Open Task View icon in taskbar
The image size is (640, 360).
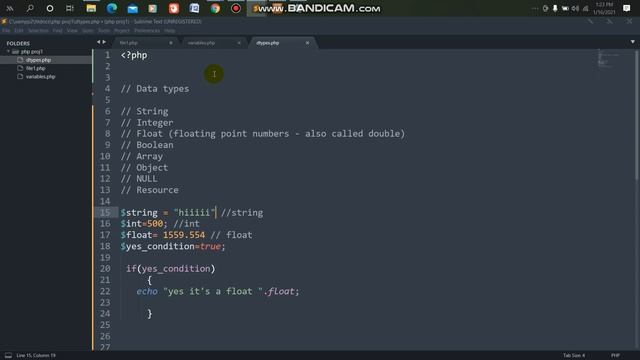(70, 8)
